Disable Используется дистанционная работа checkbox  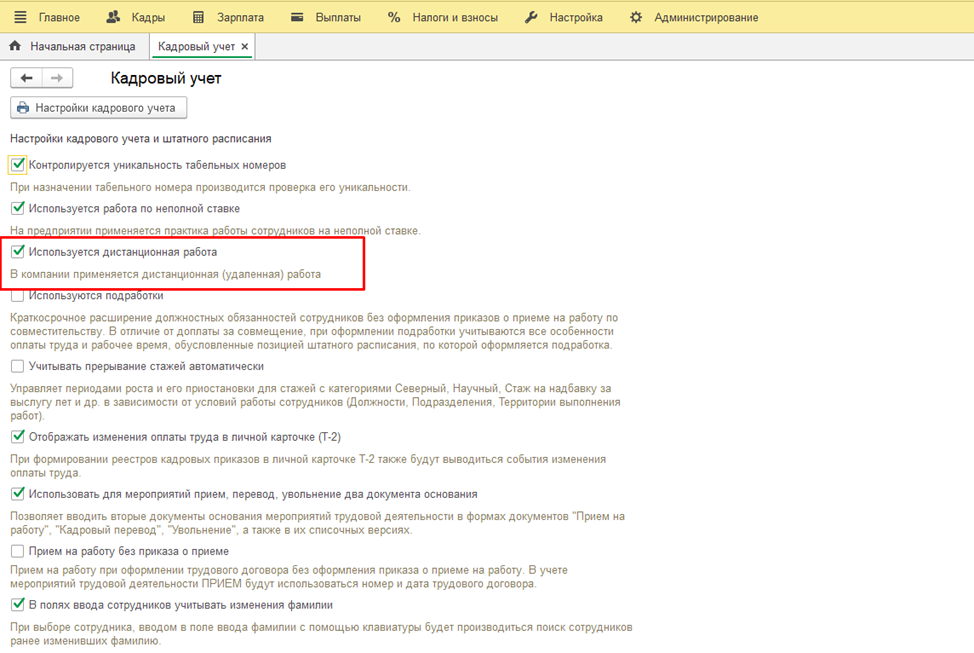[x=18, y=252]
